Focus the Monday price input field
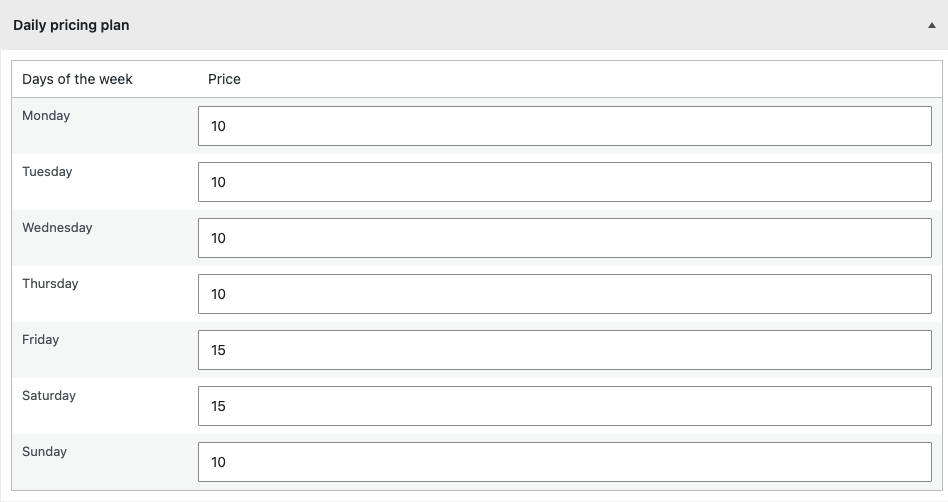 tap(565, 126)
